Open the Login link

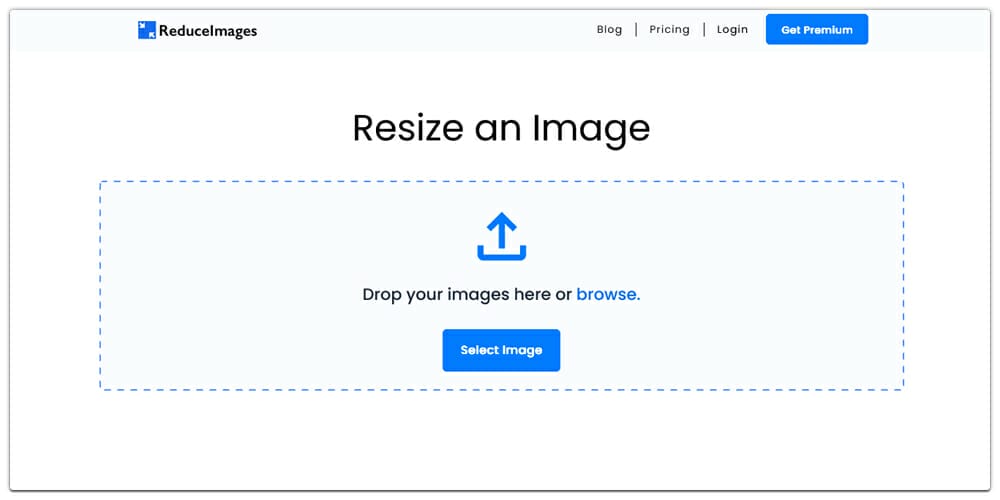point(732,29)
